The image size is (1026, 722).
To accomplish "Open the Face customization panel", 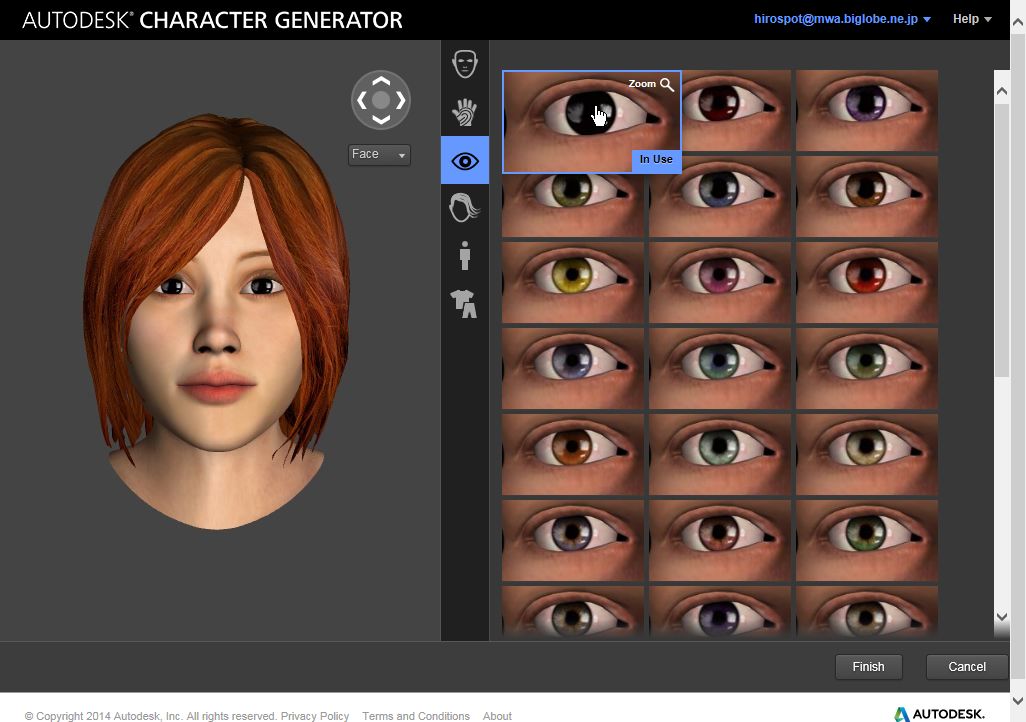I will 464,62.
